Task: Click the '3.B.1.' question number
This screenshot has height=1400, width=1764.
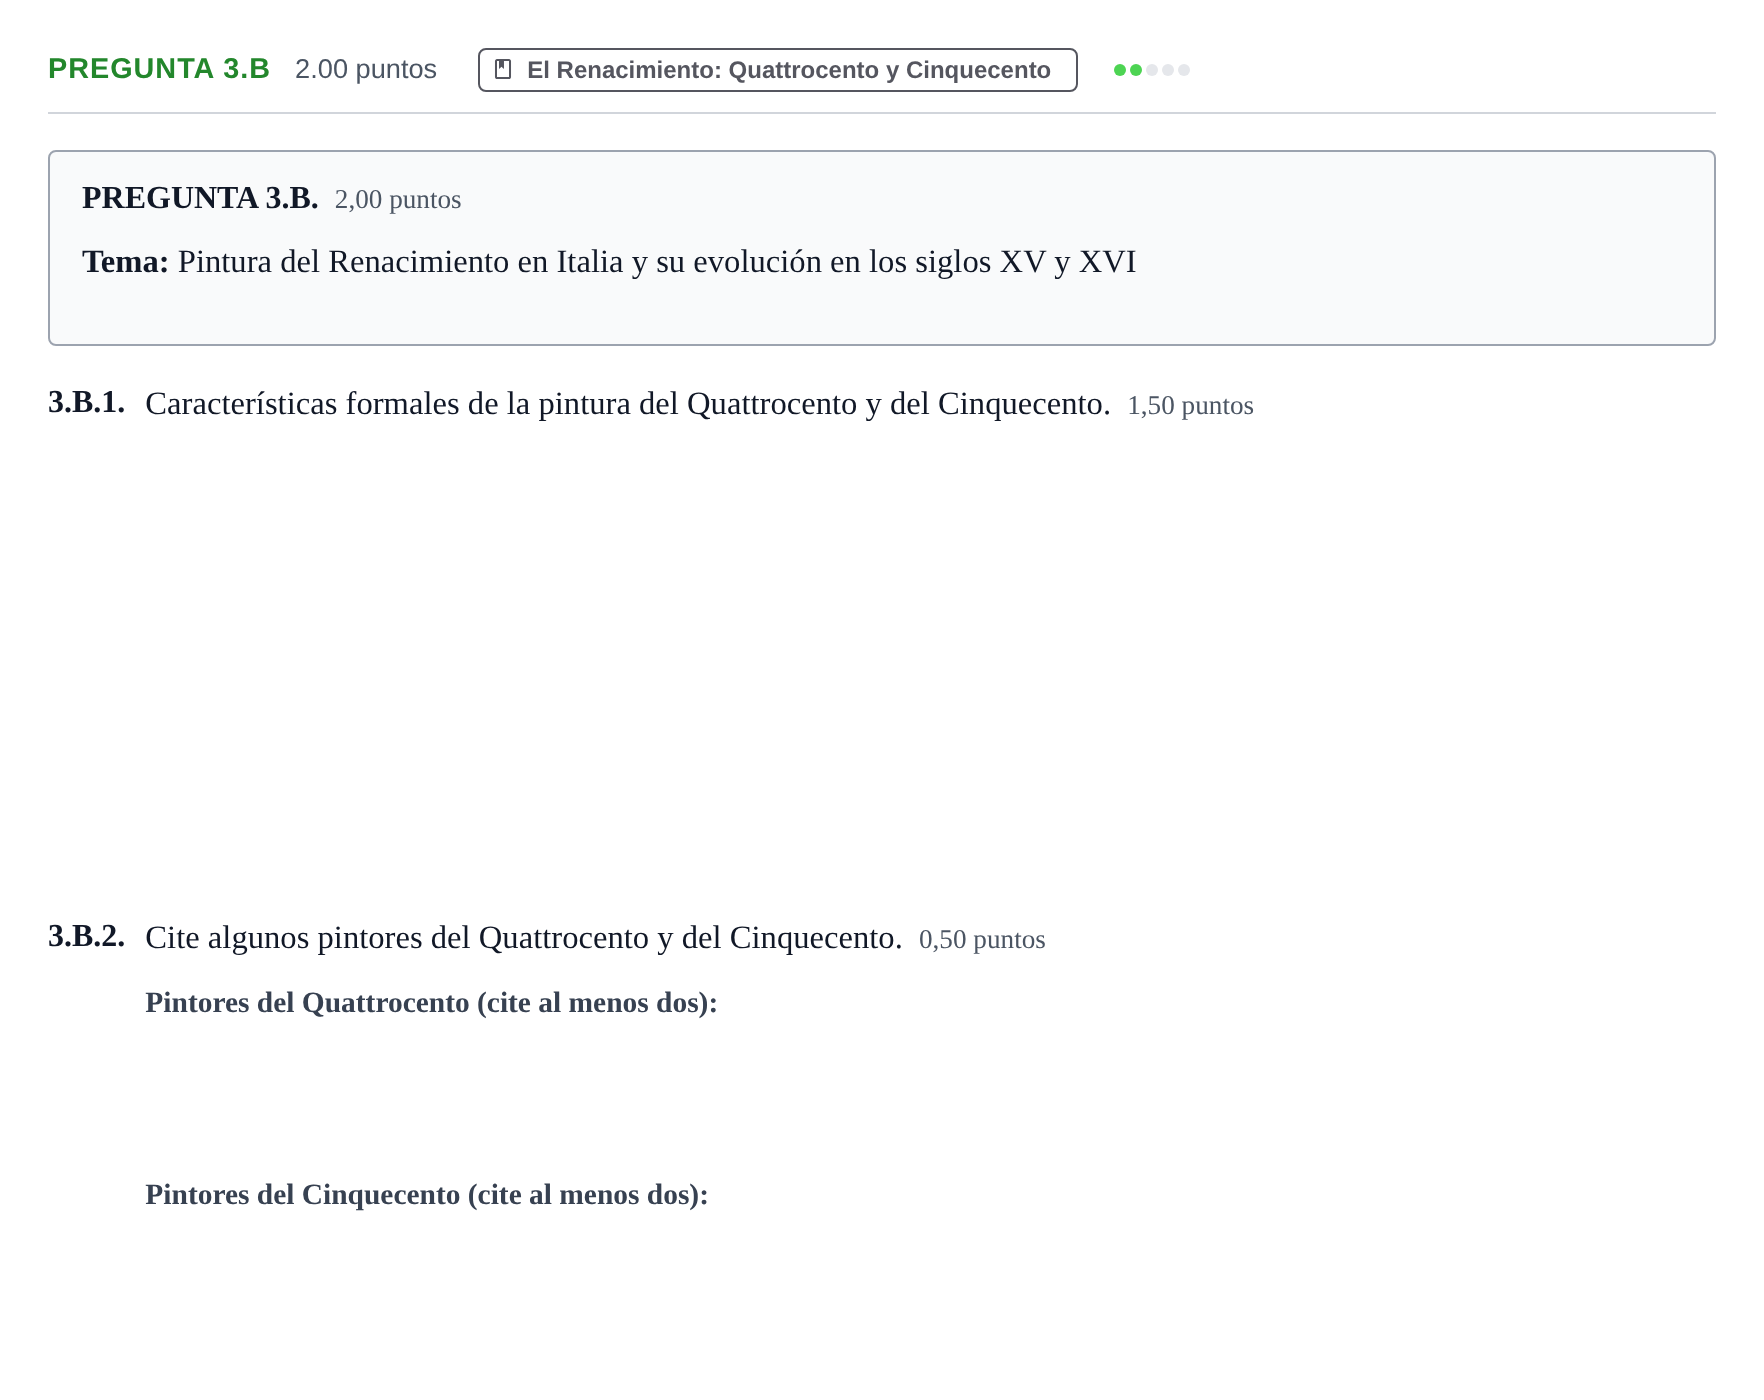Action: click(x=87, y=402)
